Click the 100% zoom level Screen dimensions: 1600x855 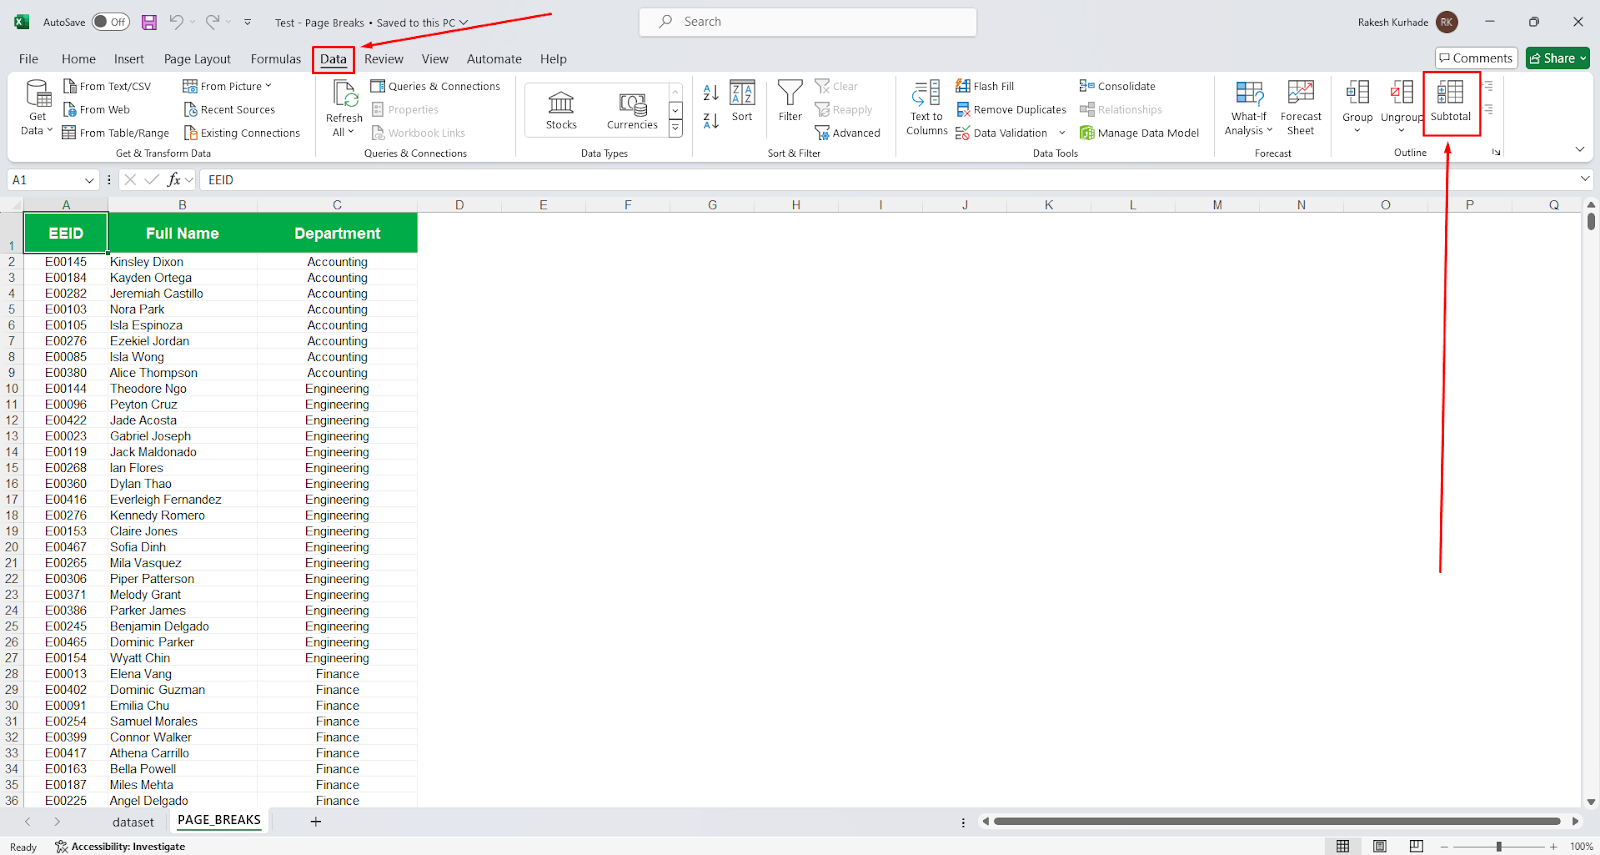pyautogui.click(x=1581, y=846)
